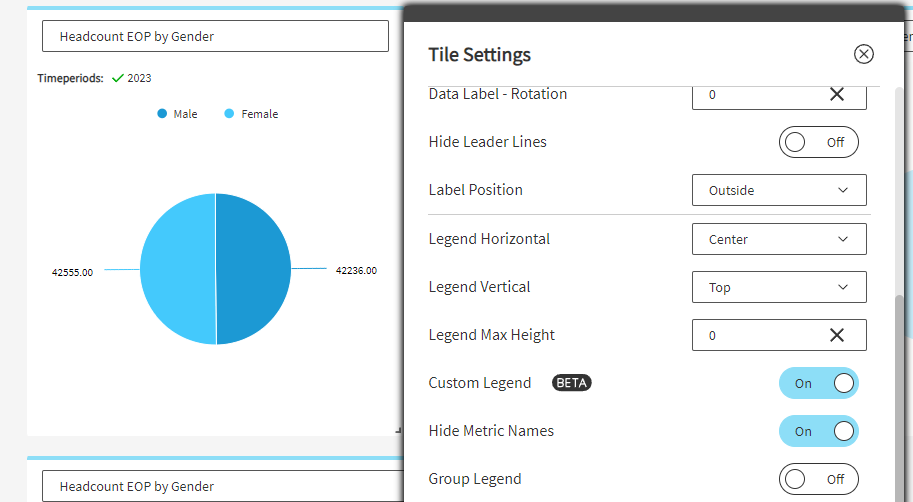This screenshot has height=502, width=913.
Task: Click the green checkmark beside 2023 timeperiod
Action: [118, 78]
